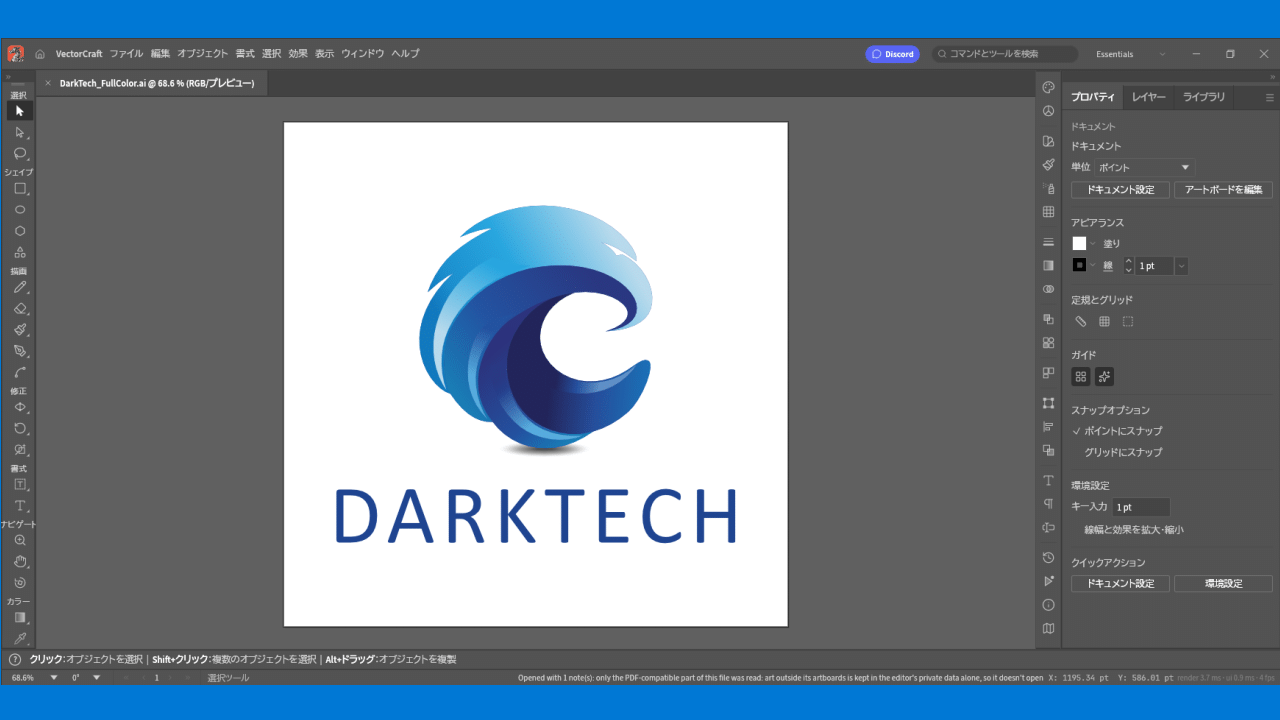Screen dimensions: 1280x720
Task: Open the zoom level dropdown in status bar
Action: tap(54, 678)
